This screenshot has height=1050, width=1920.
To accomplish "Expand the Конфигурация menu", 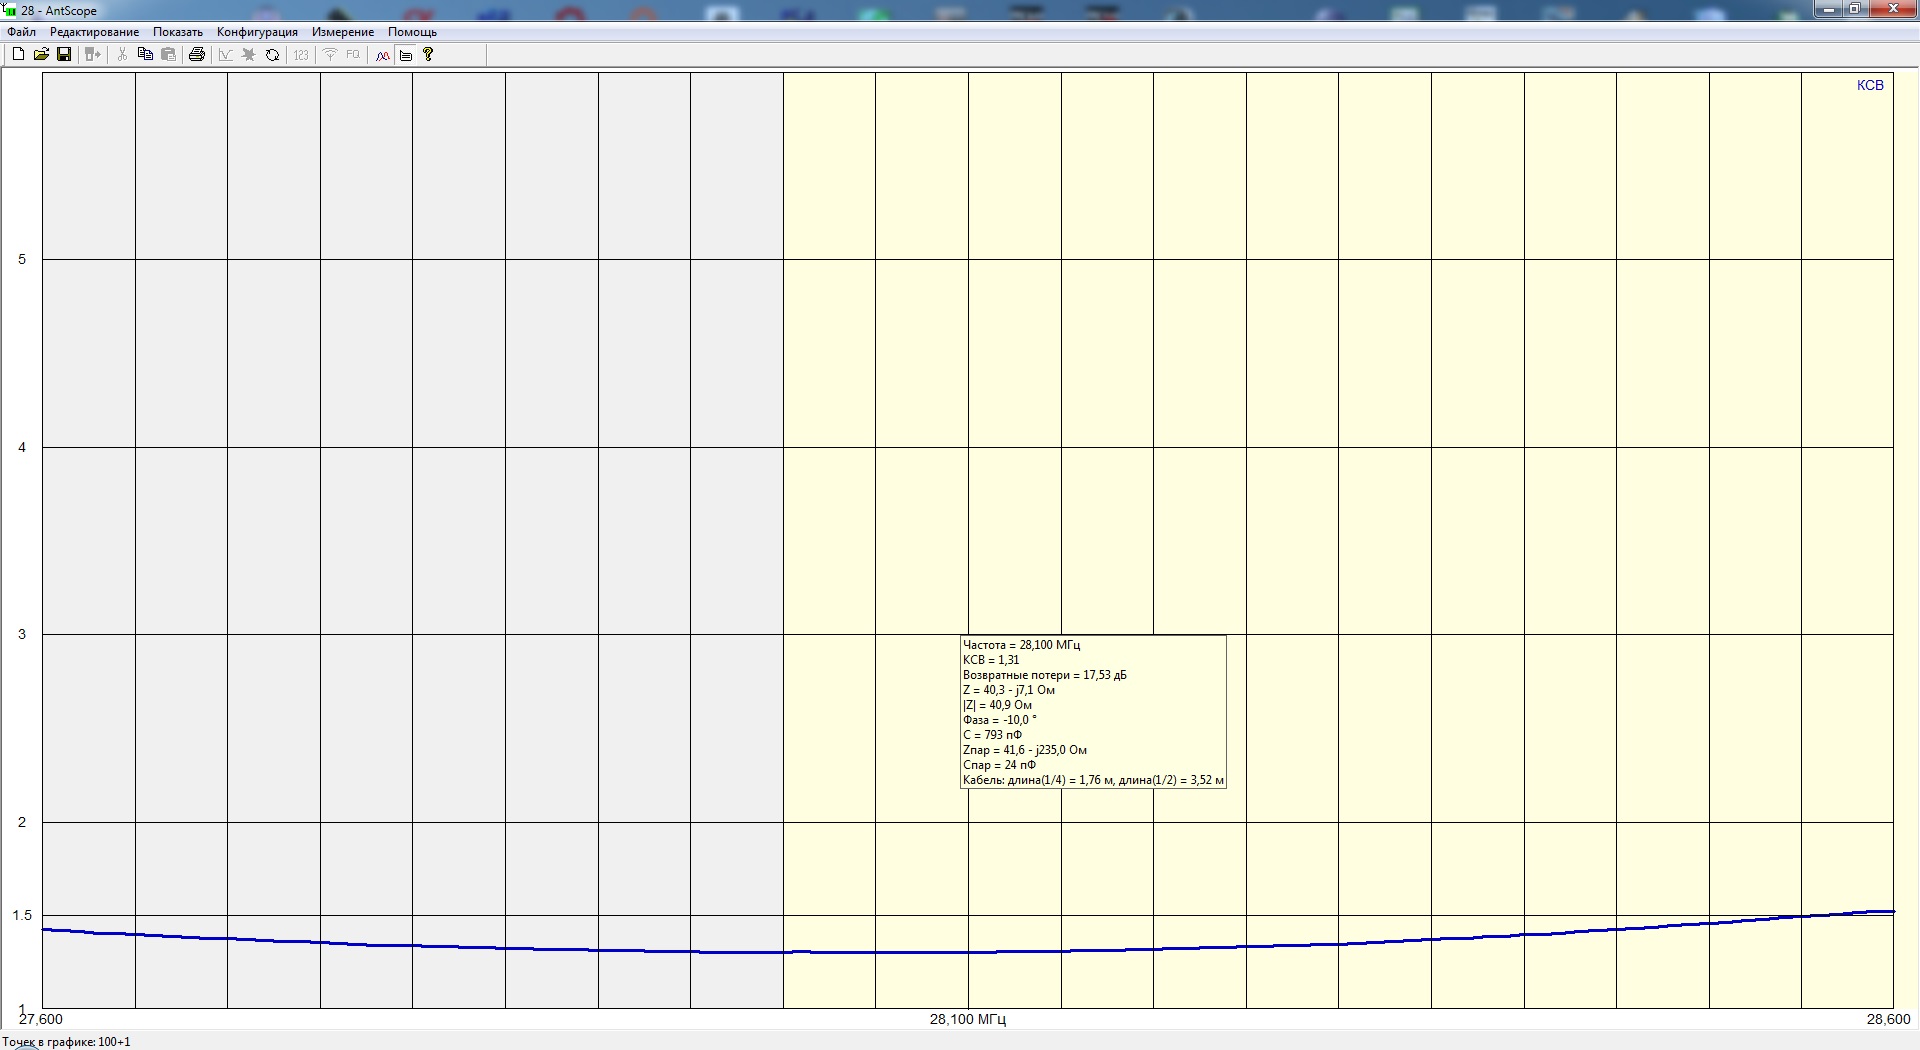I will click(x=257, y=32).
